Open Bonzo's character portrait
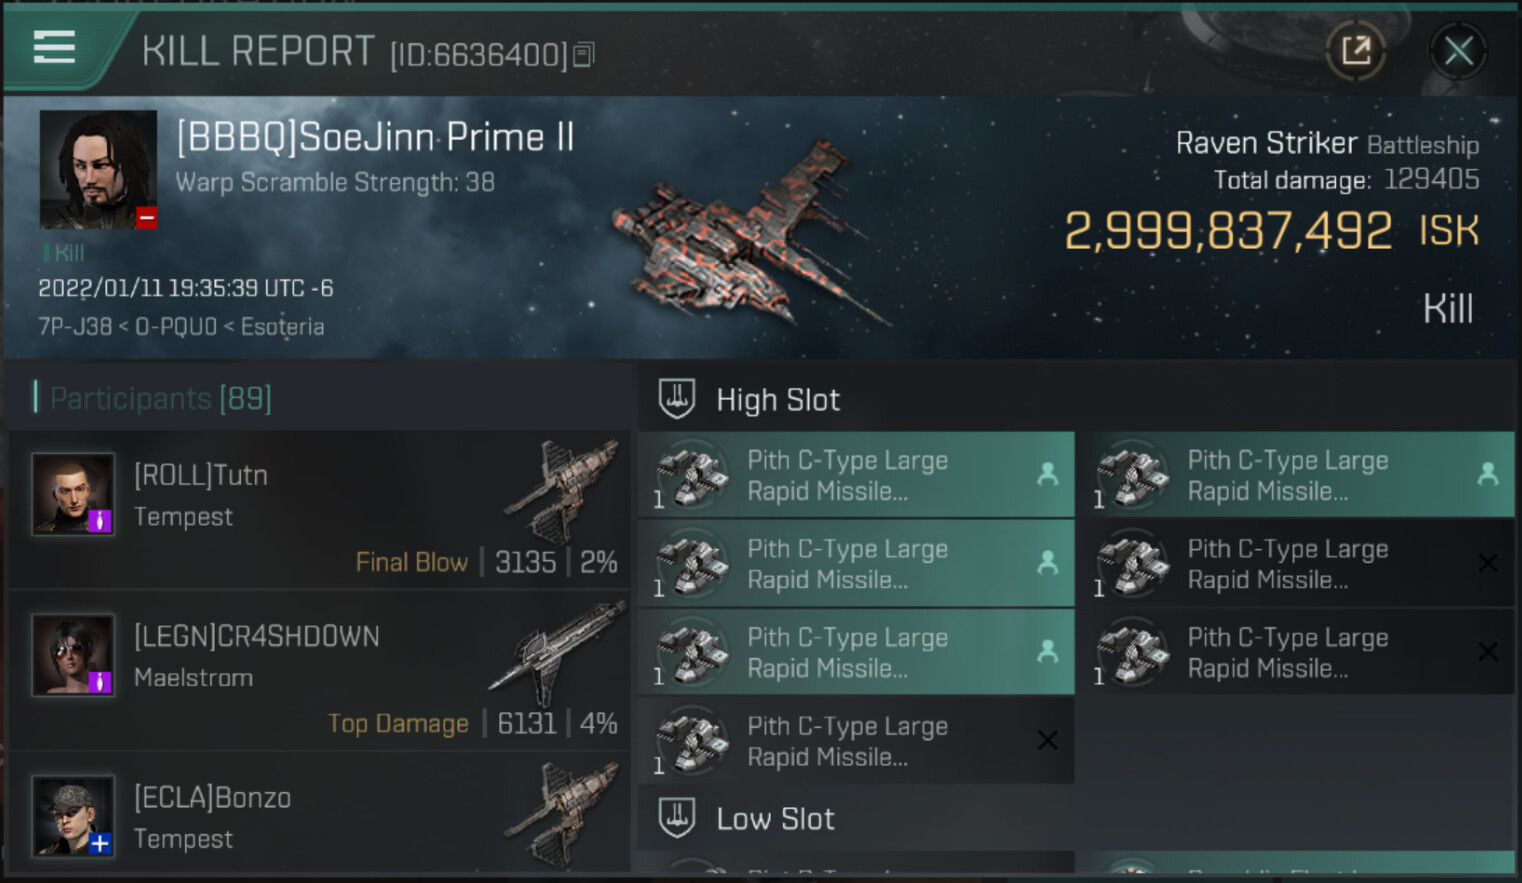Image resolution: width=1522 pixels, height=883 pixels. (73, 815)
